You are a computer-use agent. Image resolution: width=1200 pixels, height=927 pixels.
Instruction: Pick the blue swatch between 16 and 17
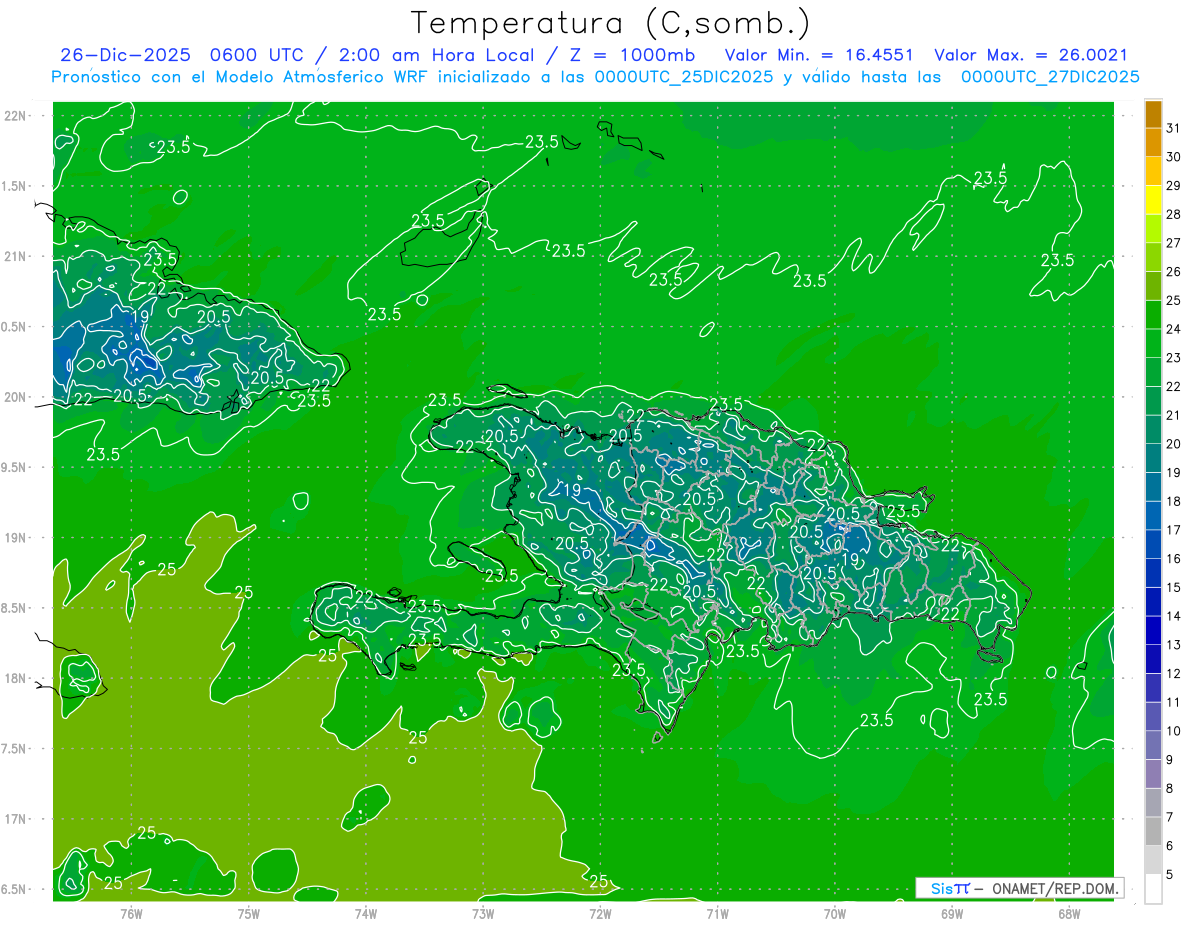[x=1153, y=544]
